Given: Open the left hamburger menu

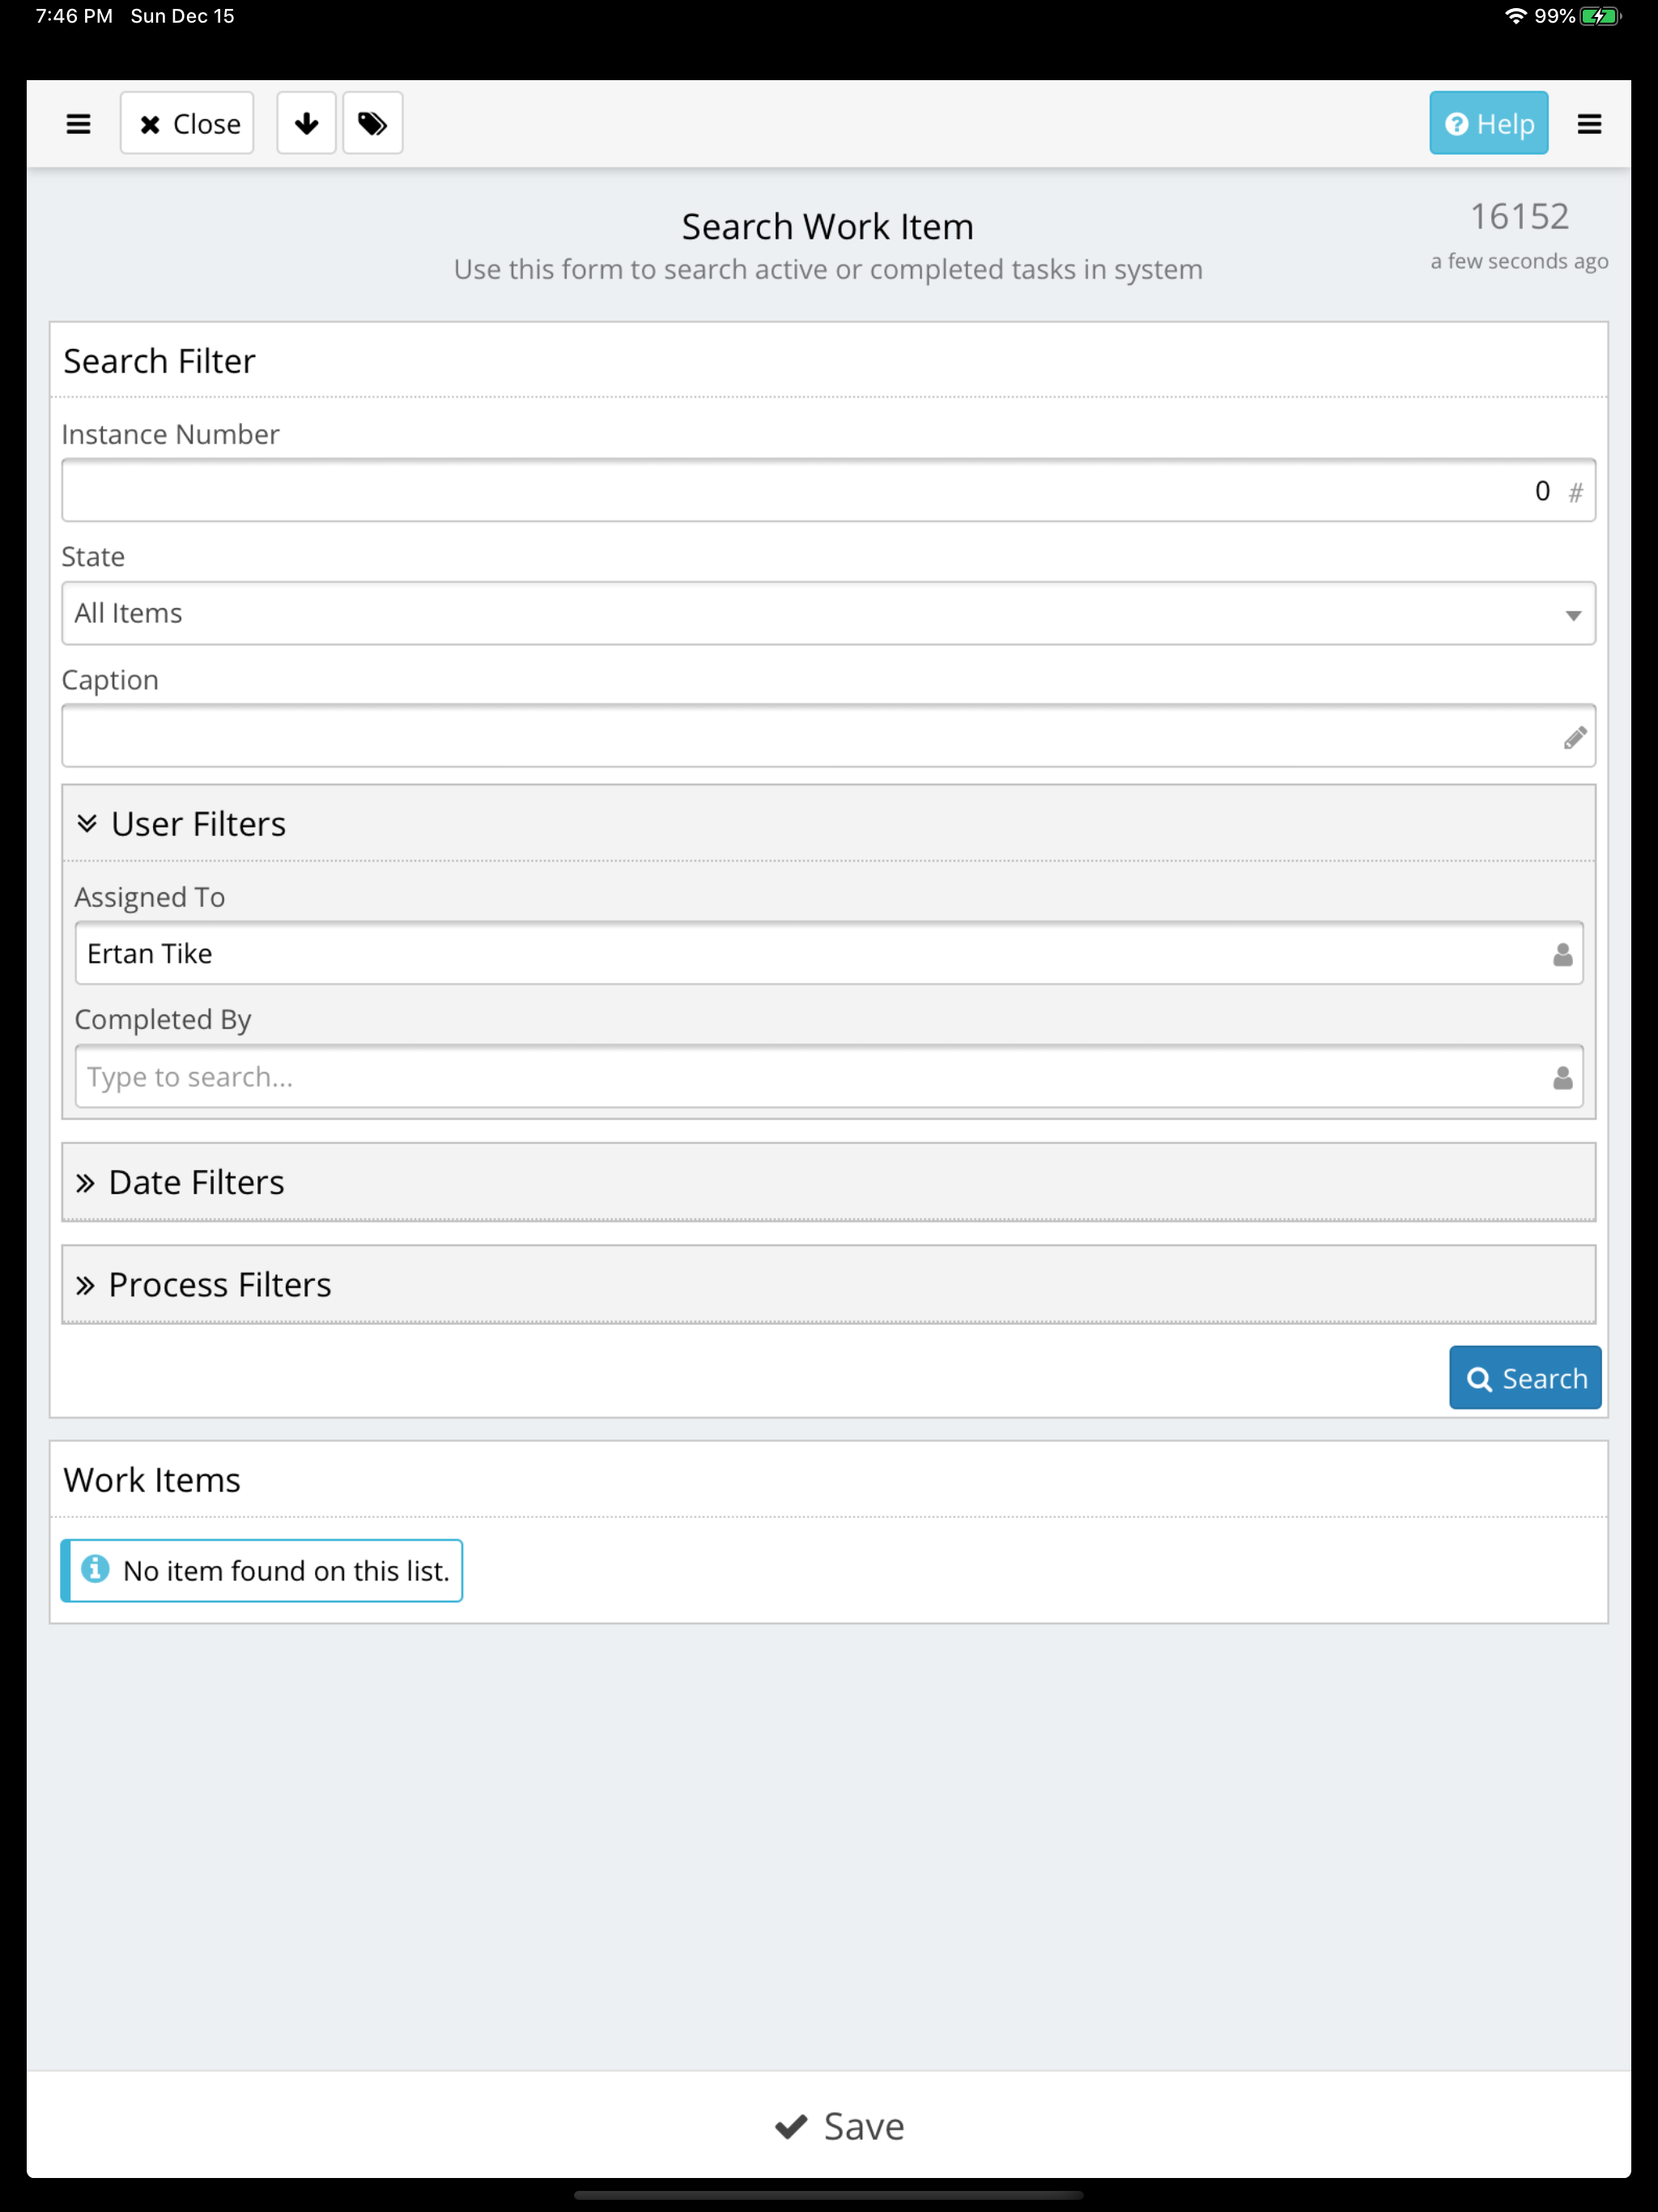Looking at the screenshot, I should (x=78, y=124).
